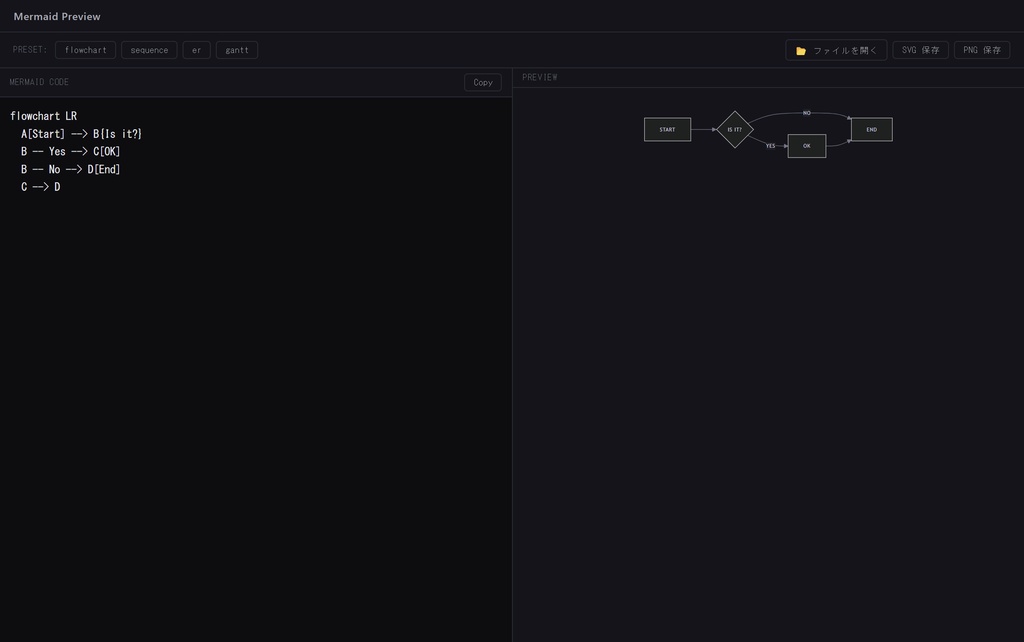Screen dimensions: 1024x642
Task: Click the code line C --> D
Action: click(x=40, y=187)
